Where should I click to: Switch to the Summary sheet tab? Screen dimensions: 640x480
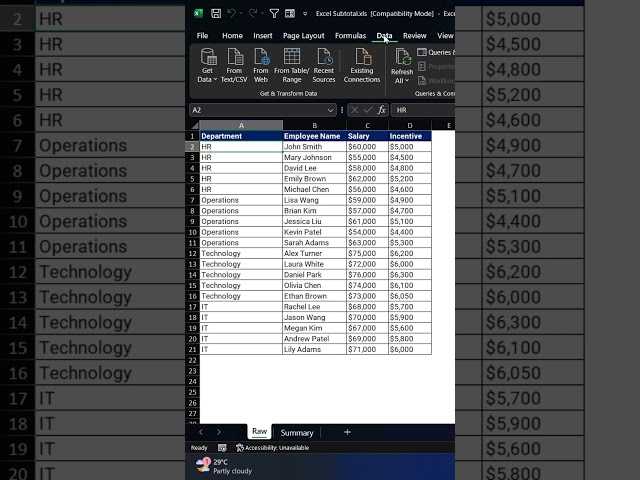tap(297, 433)
